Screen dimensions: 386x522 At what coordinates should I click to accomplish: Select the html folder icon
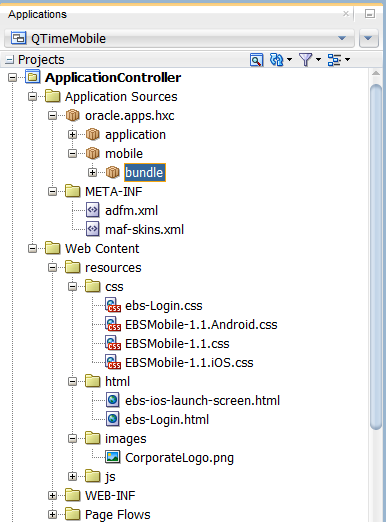coord(93,381)
